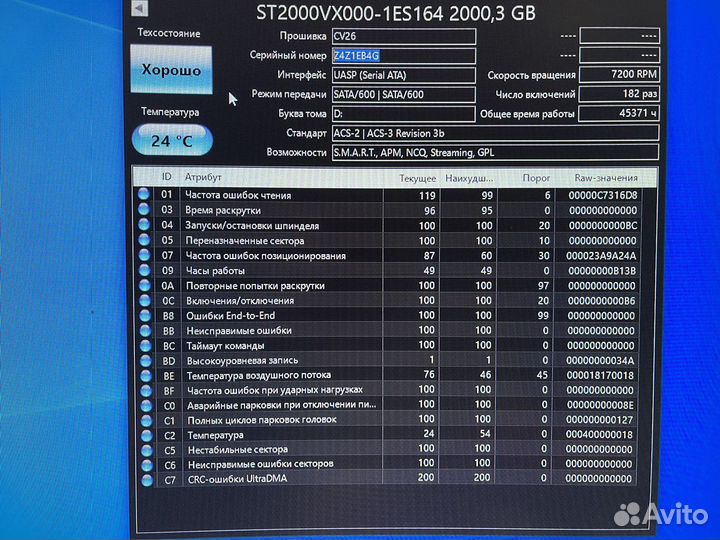Click the Прошивка field showing CV26
720x540 pixels.
pos(404,36)
